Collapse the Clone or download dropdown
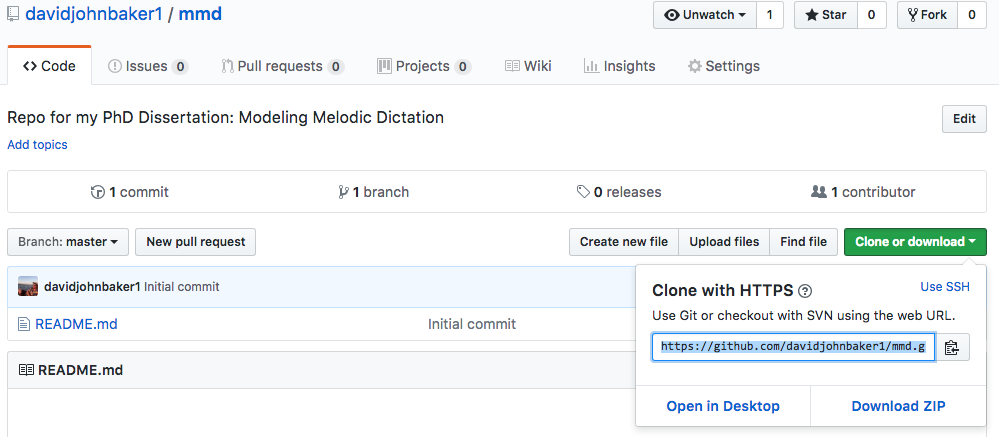The image size is (999, 437). click(x=916, y=242)
